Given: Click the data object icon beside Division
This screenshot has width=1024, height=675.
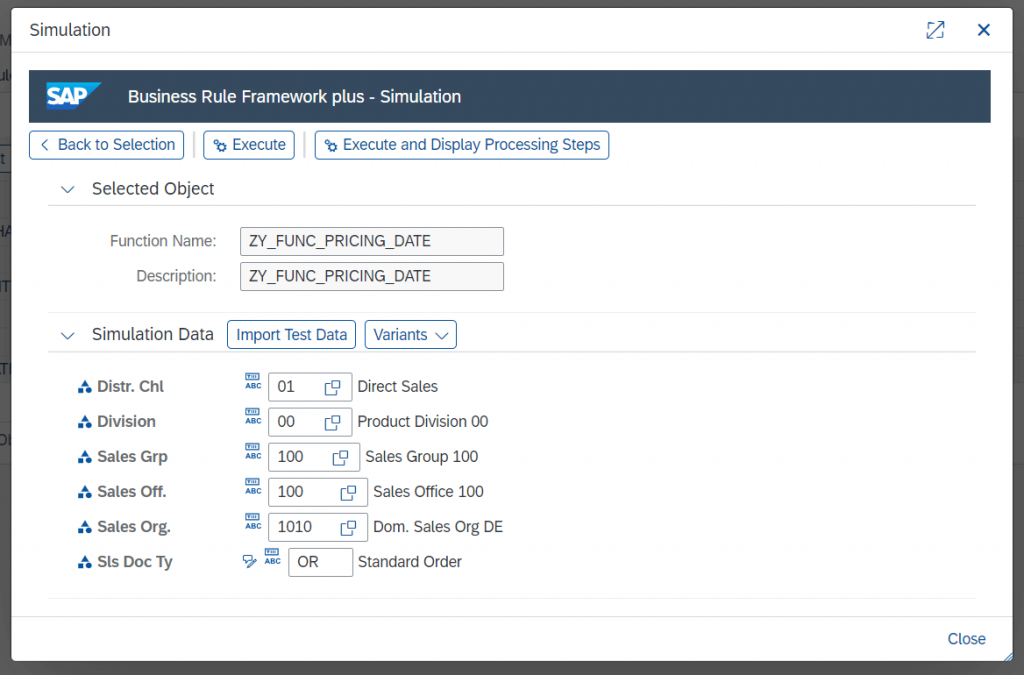Looking at the screenshot, I should click(84, 422).
